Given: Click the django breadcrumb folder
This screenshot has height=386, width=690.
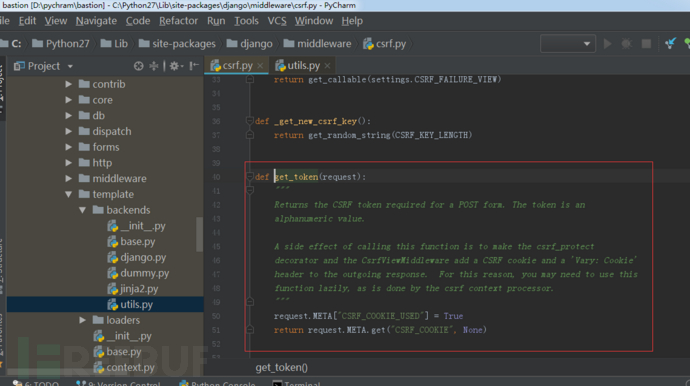Looking at the screenshot, I should pyautogui.click(x=250, y=44).
